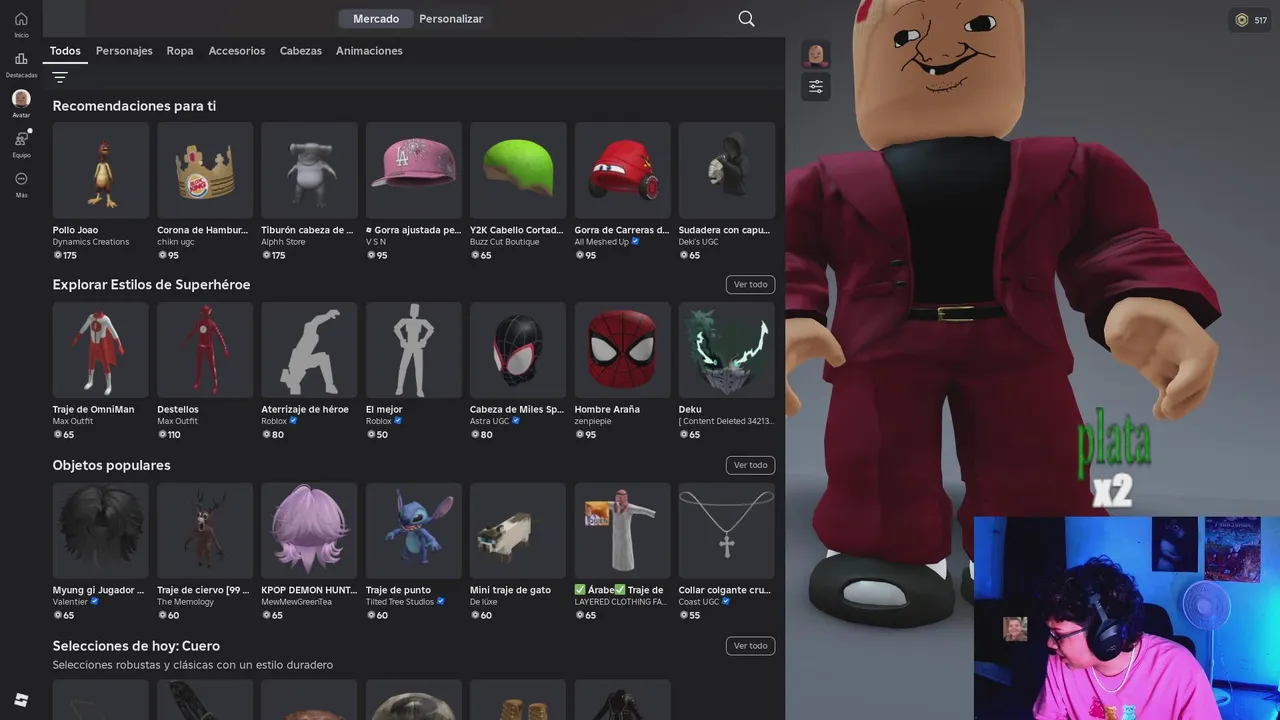Open the Árabe Traje de item thumbnail
1280x720 pixels.
click(x=622, y=531)
